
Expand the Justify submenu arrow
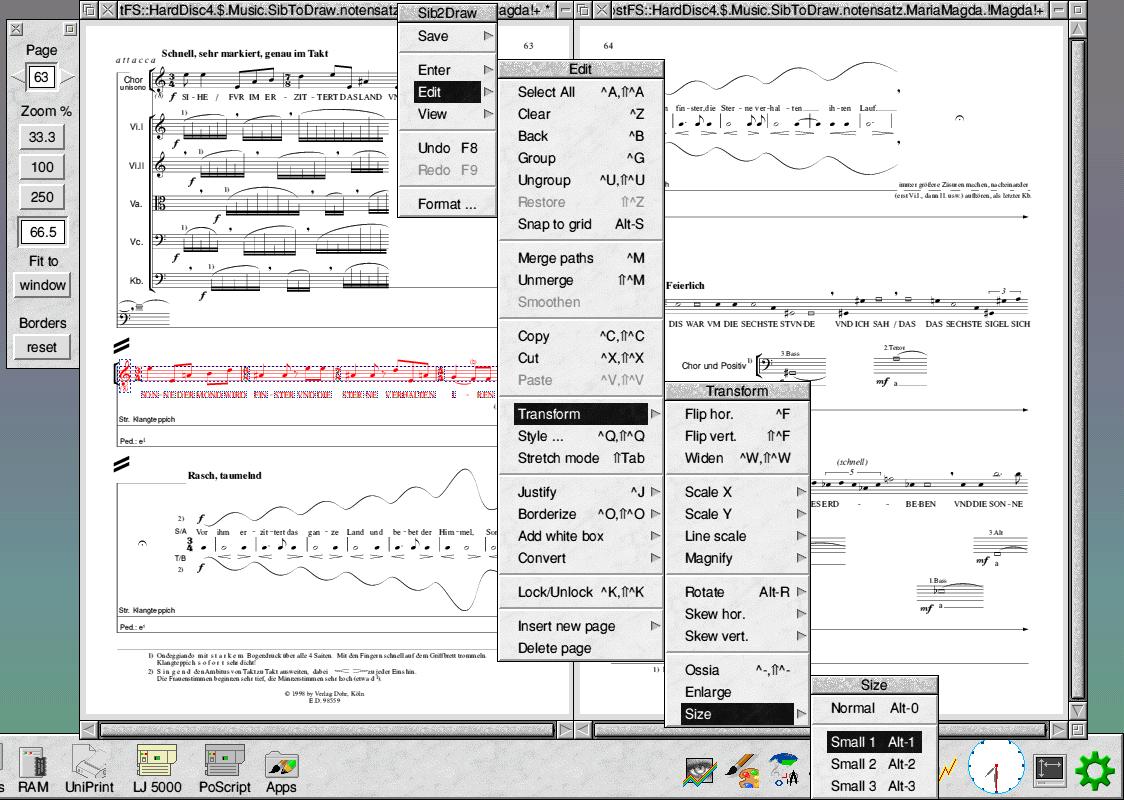(x=654, y=492)
